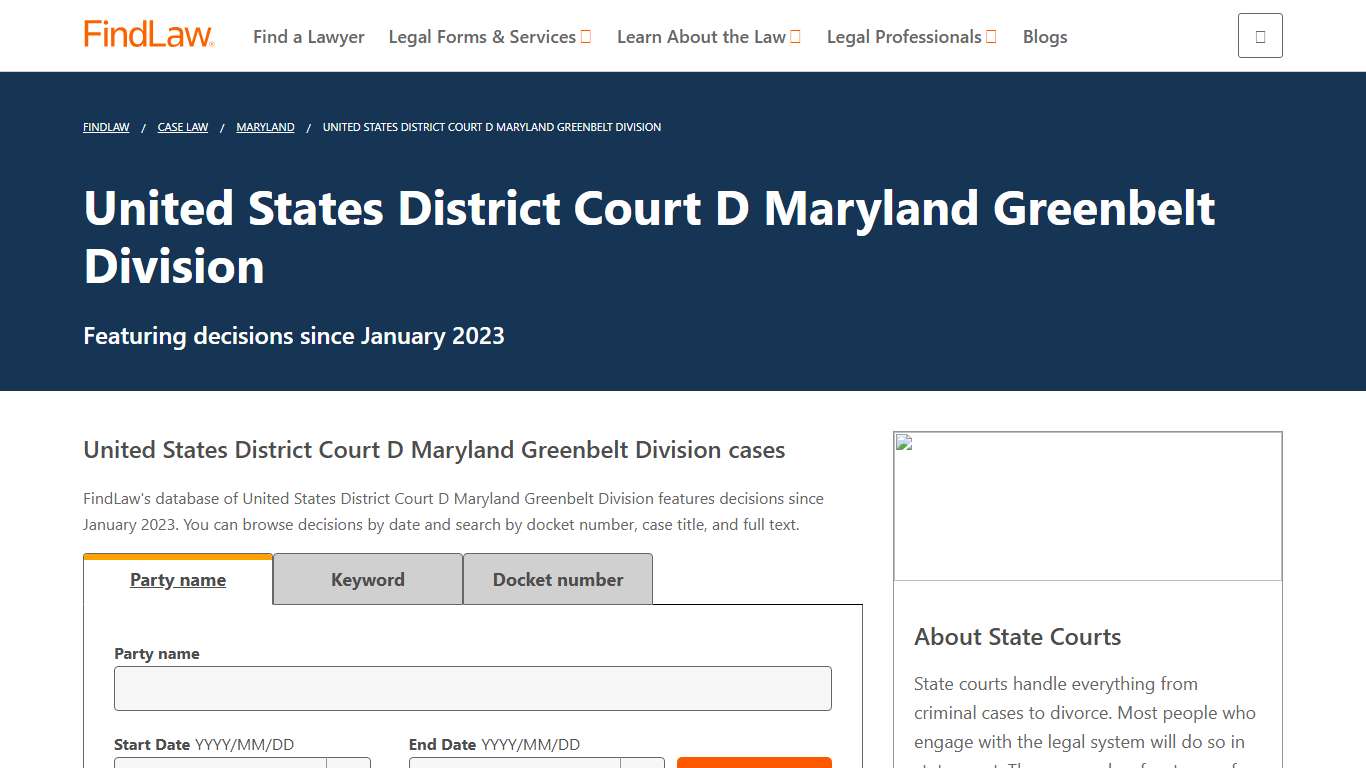Open the End Date calendar picker
Viewport: 1366px width, 768px height.
pyautogui.click(x=641, y=765)
